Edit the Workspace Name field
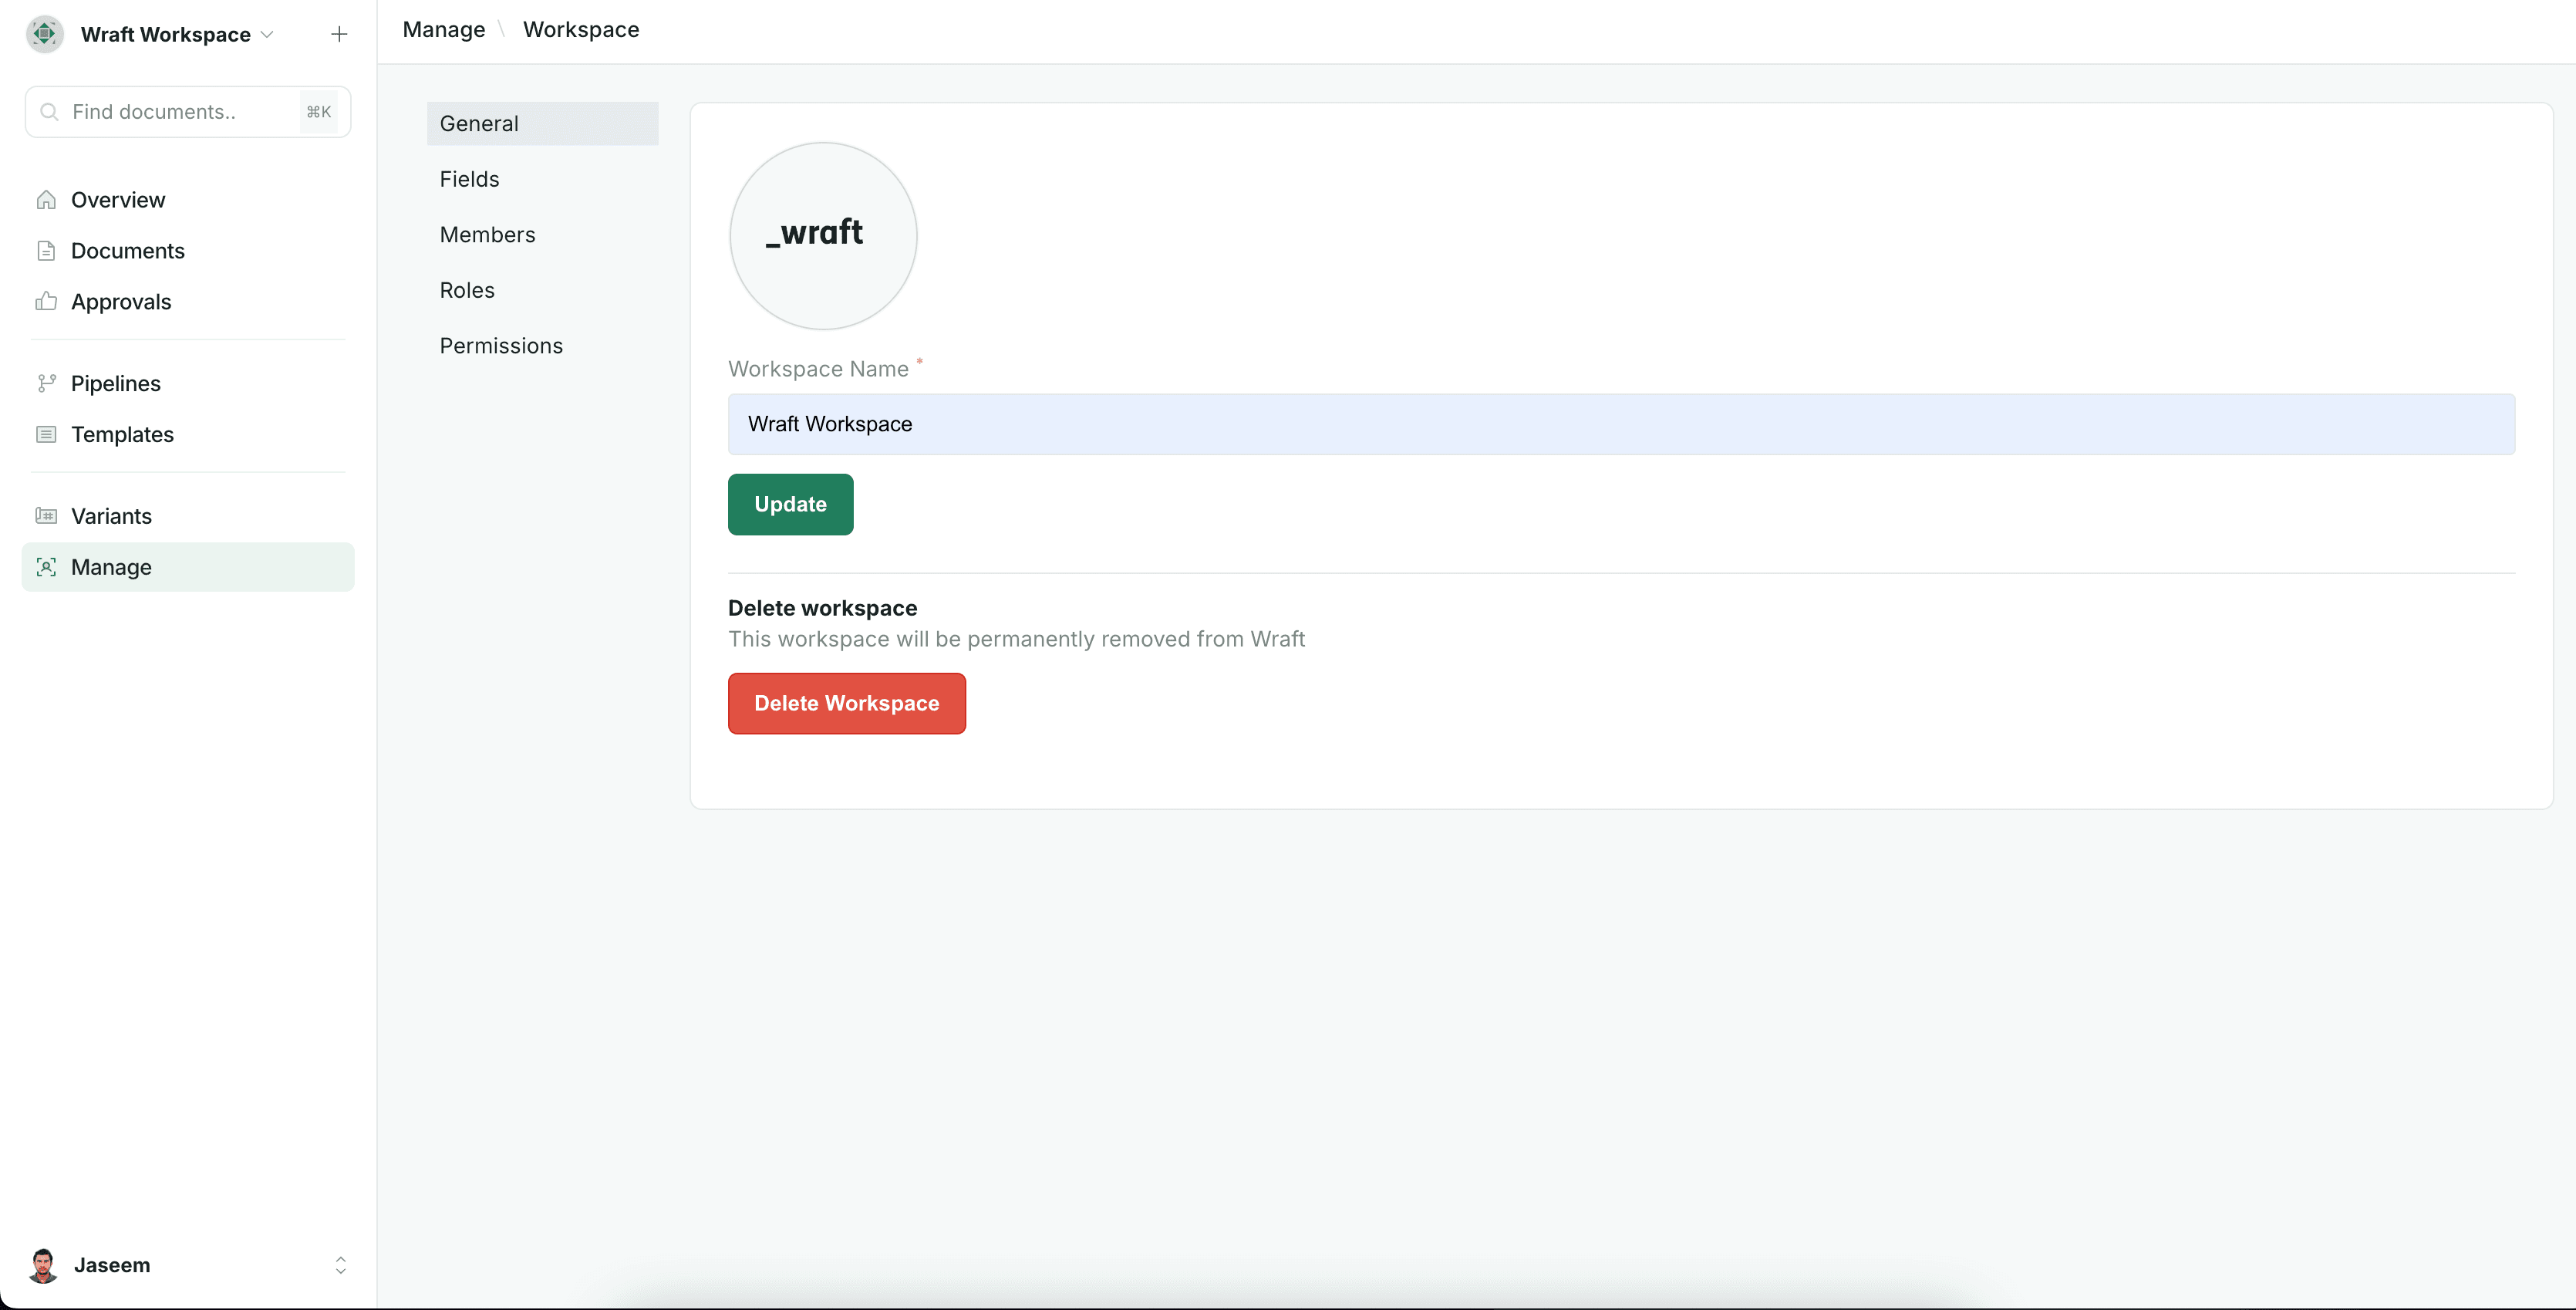 tap(1621, 424)
